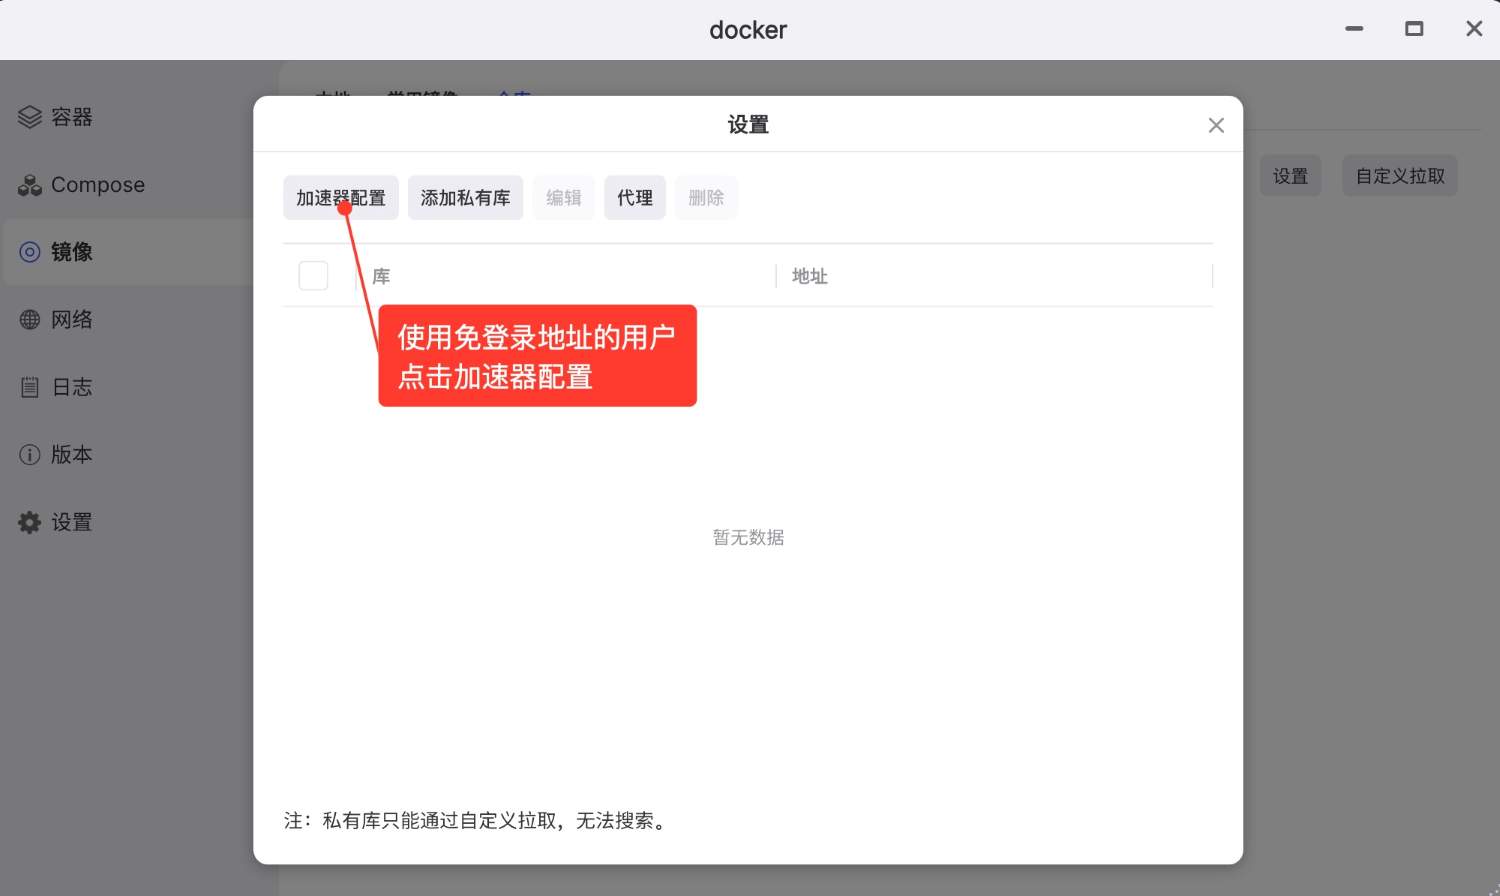
Task: Toggle the select-all checkbox above the 库 column
Action: (x=313, y=275)
